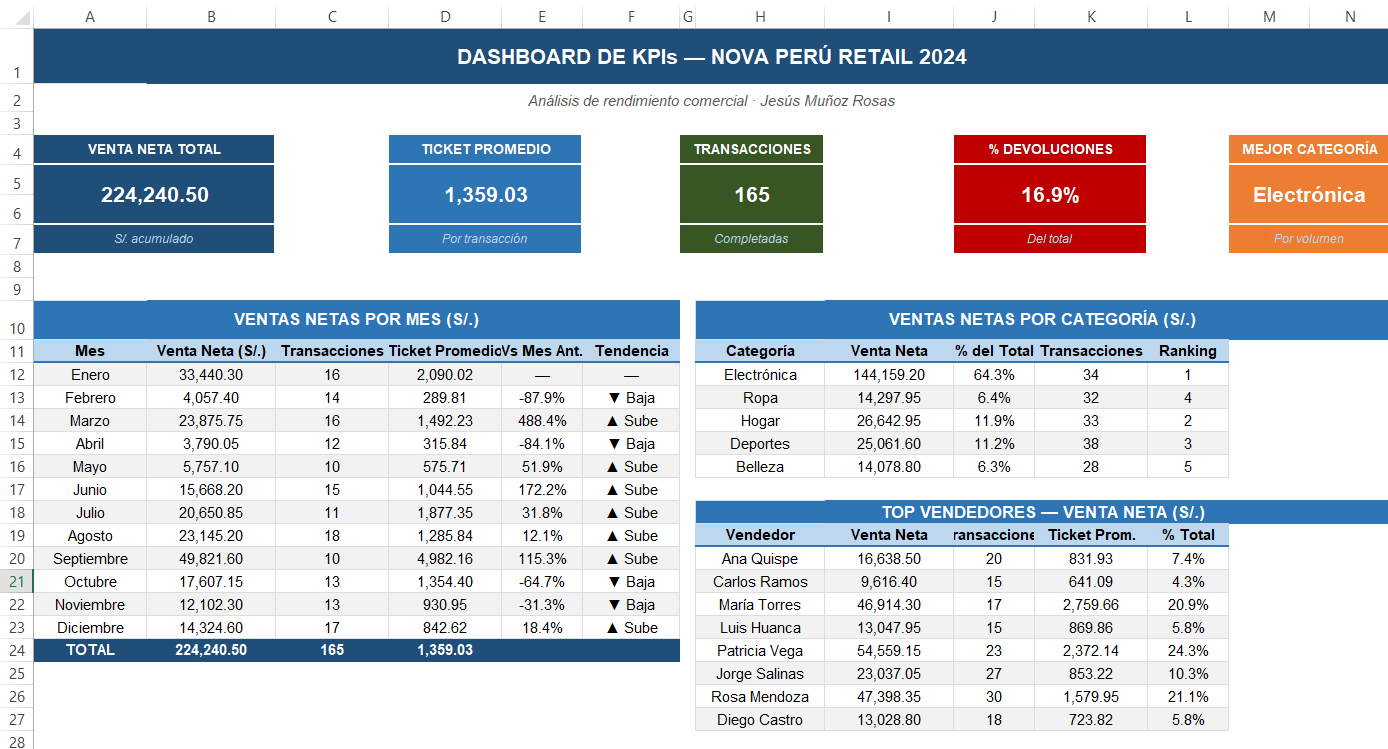
Task: Select Diciembre's '▲ Sube' trend cell
Action: (x=631, y=628)
